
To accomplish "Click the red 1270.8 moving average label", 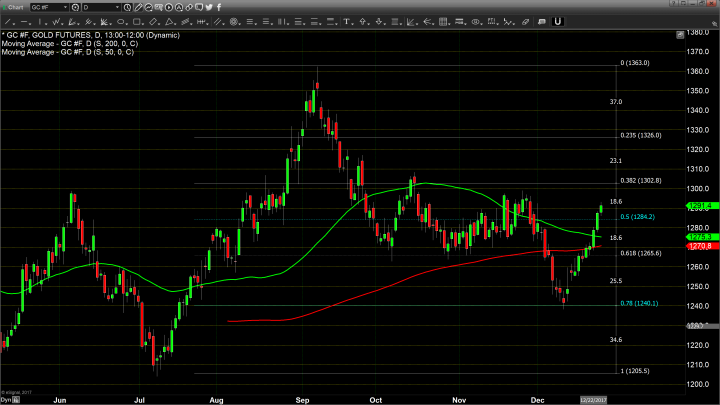I will tap(702, 246).
